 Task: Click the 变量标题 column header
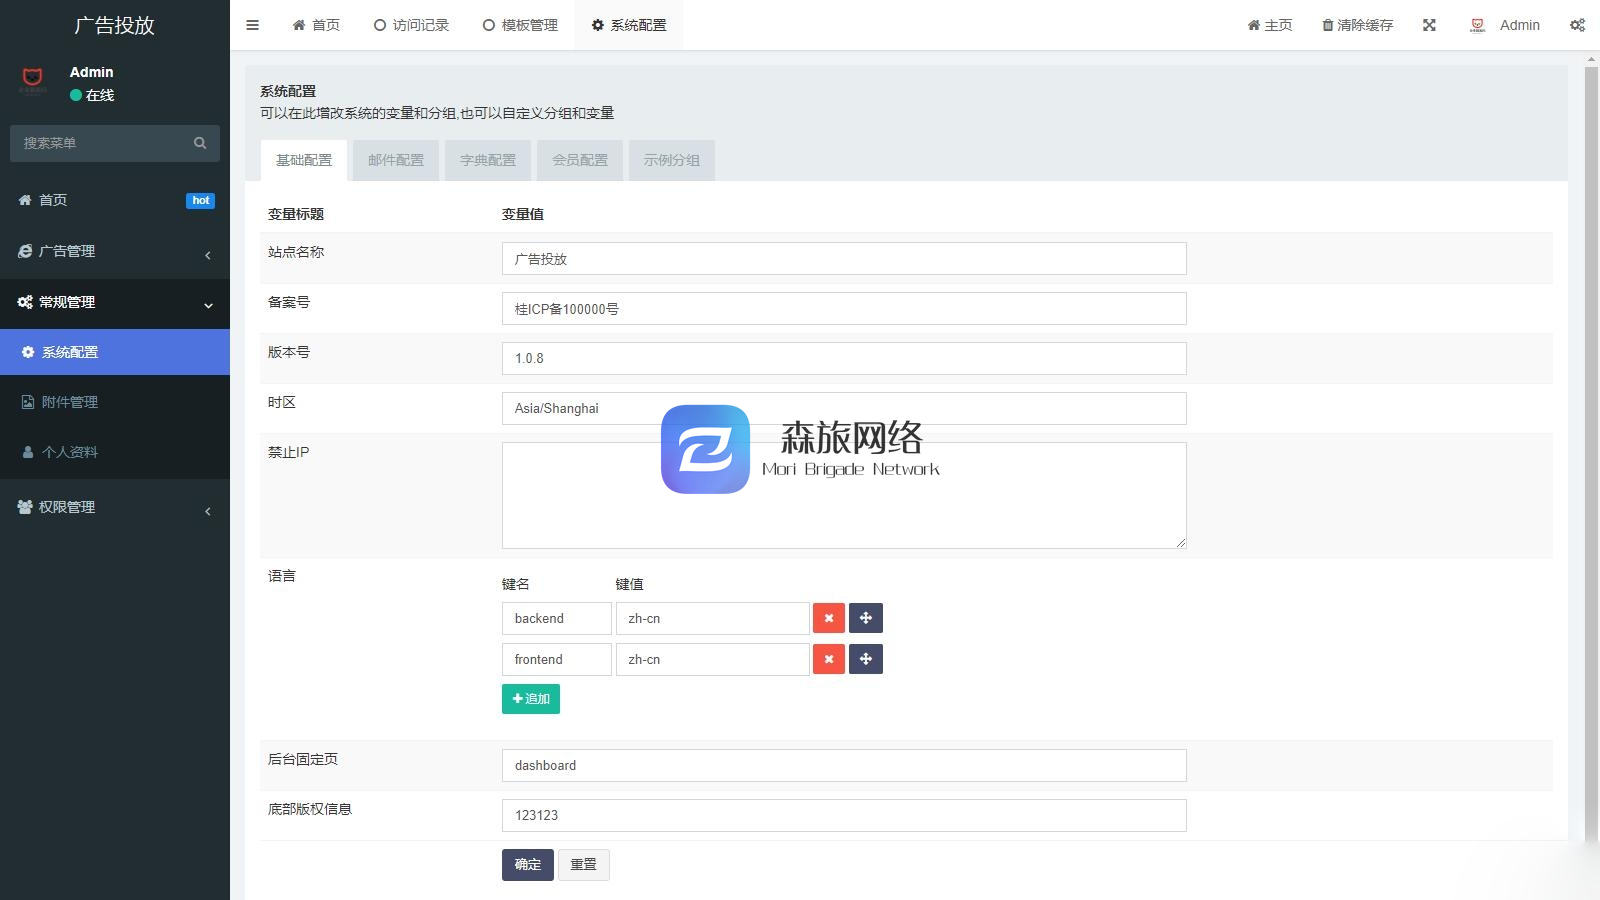296,214
